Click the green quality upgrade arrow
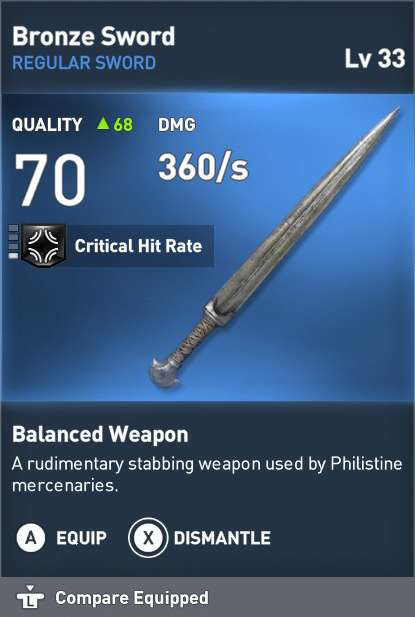415x617 pixels. pyautogui.click(x=103, y=124)
